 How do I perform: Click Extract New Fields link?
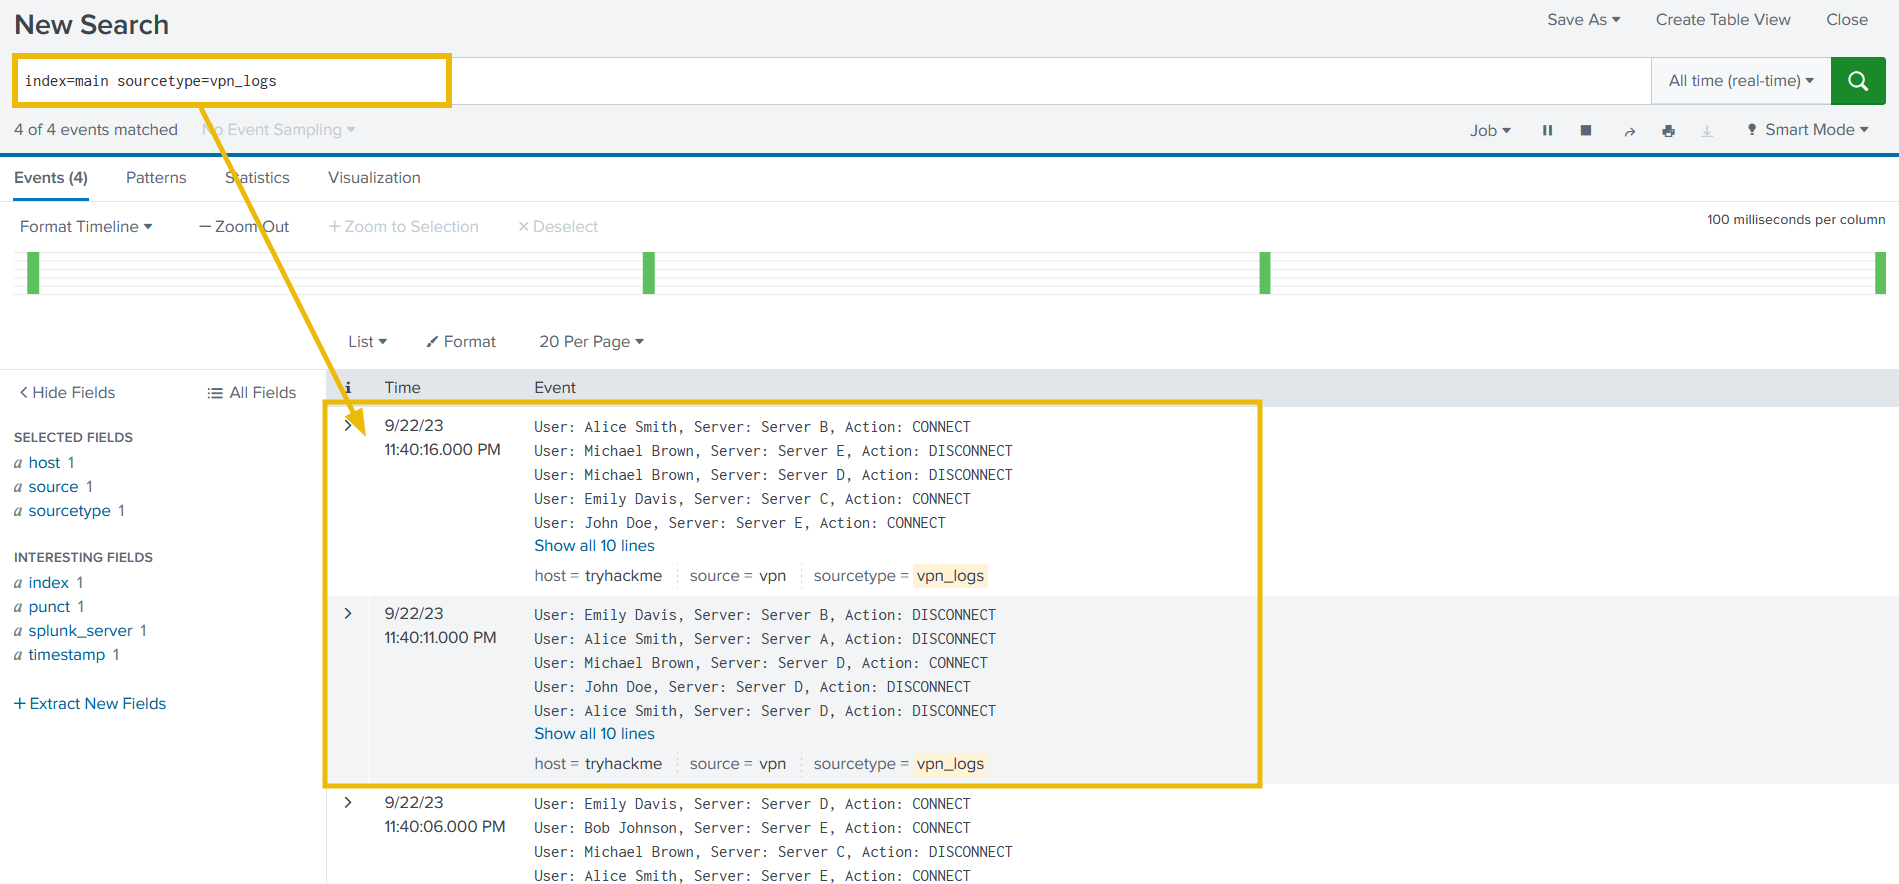(x=90, y=704)
